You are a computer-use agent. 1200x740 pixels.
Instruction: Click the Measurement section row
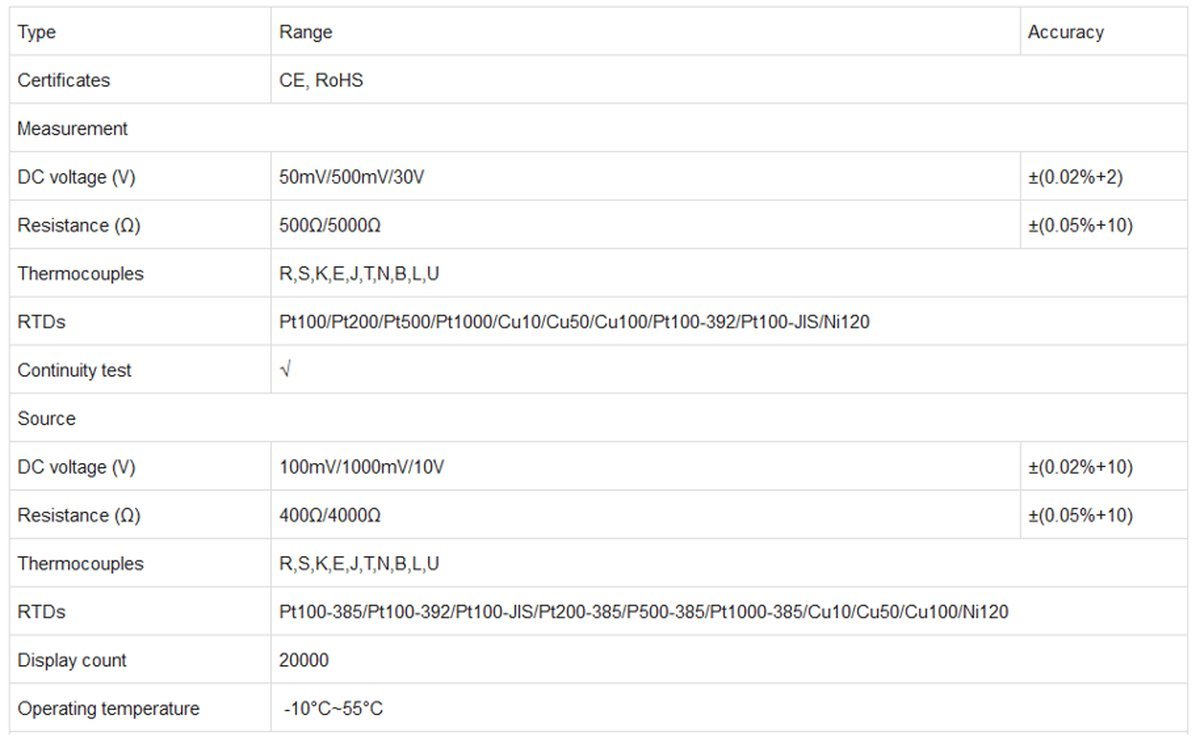point(599,128)
